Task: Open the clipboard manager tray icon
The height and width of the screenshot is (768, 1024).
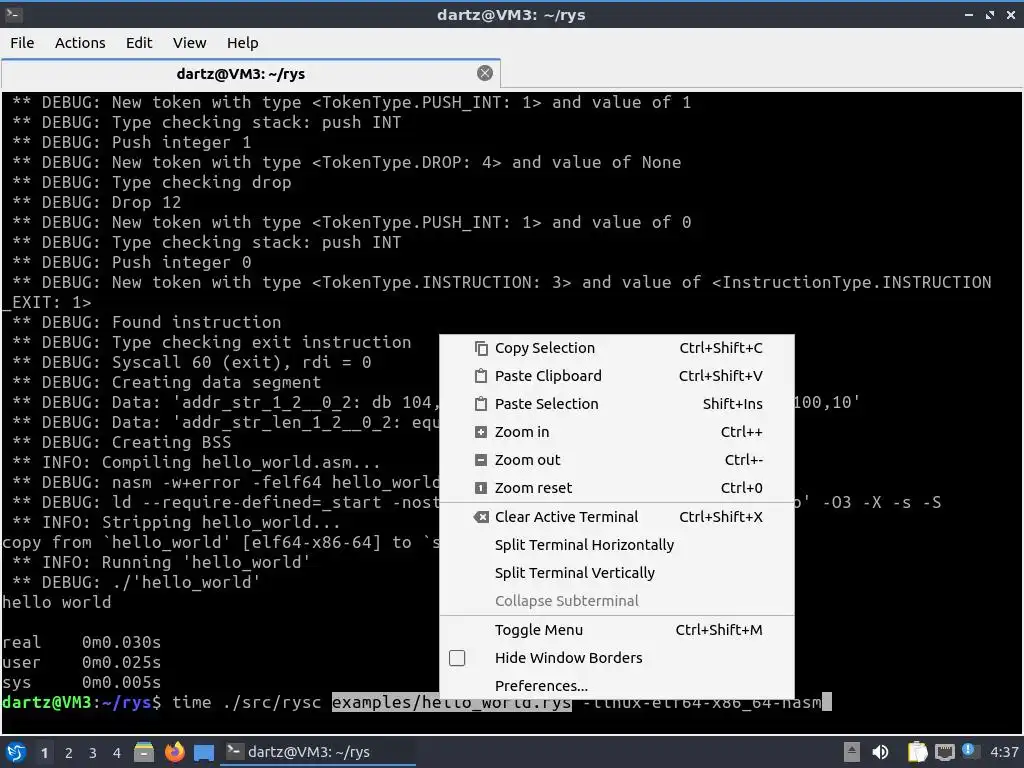Action: pos(917,752)
